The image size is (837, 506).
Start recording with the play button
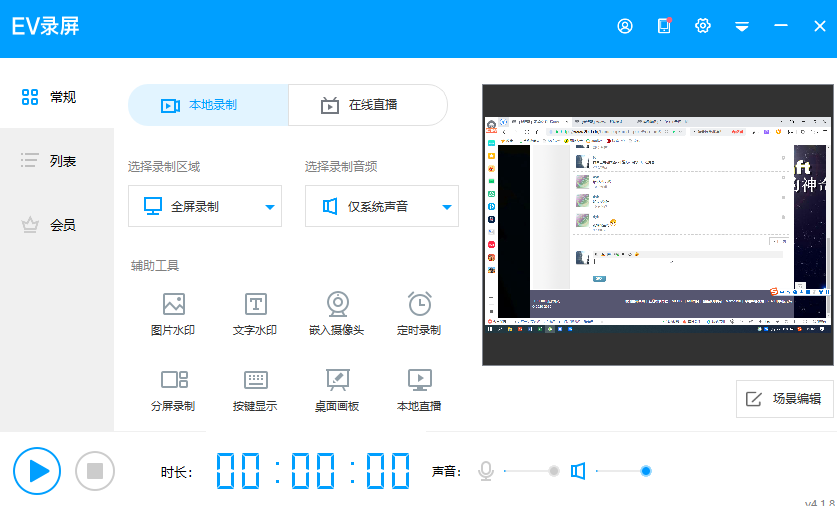(37, 471)
